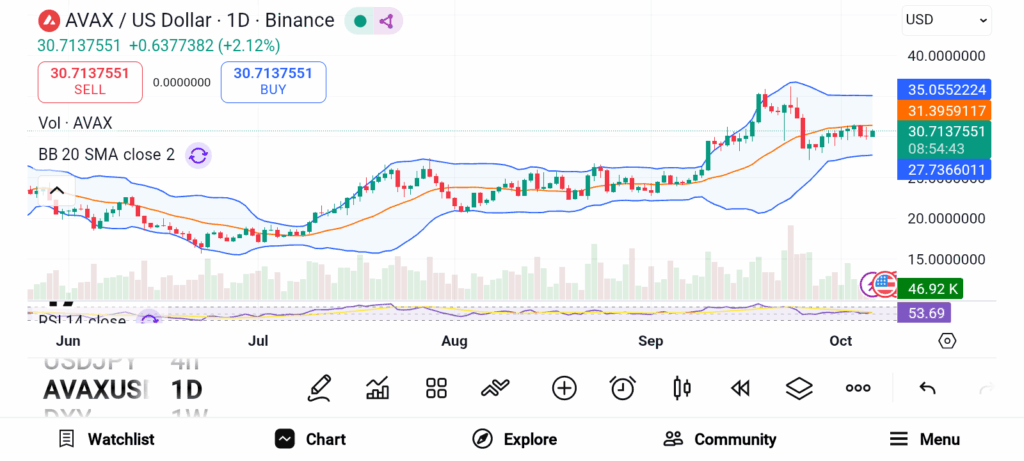The height and width of the screenshot is (461, 1024).
Task: Undo the last action with the arrow
Action: click(x=927, y=387)
